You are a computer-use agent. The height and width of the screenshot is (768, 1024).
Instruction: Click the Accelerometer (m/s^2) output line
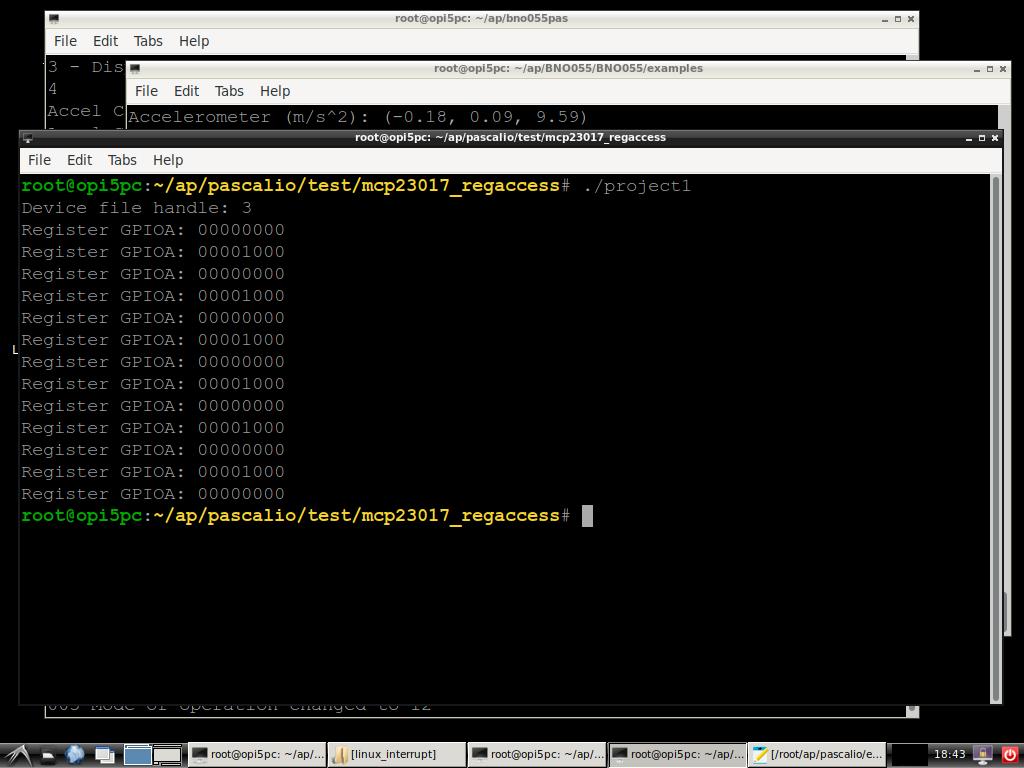[358, 117]
